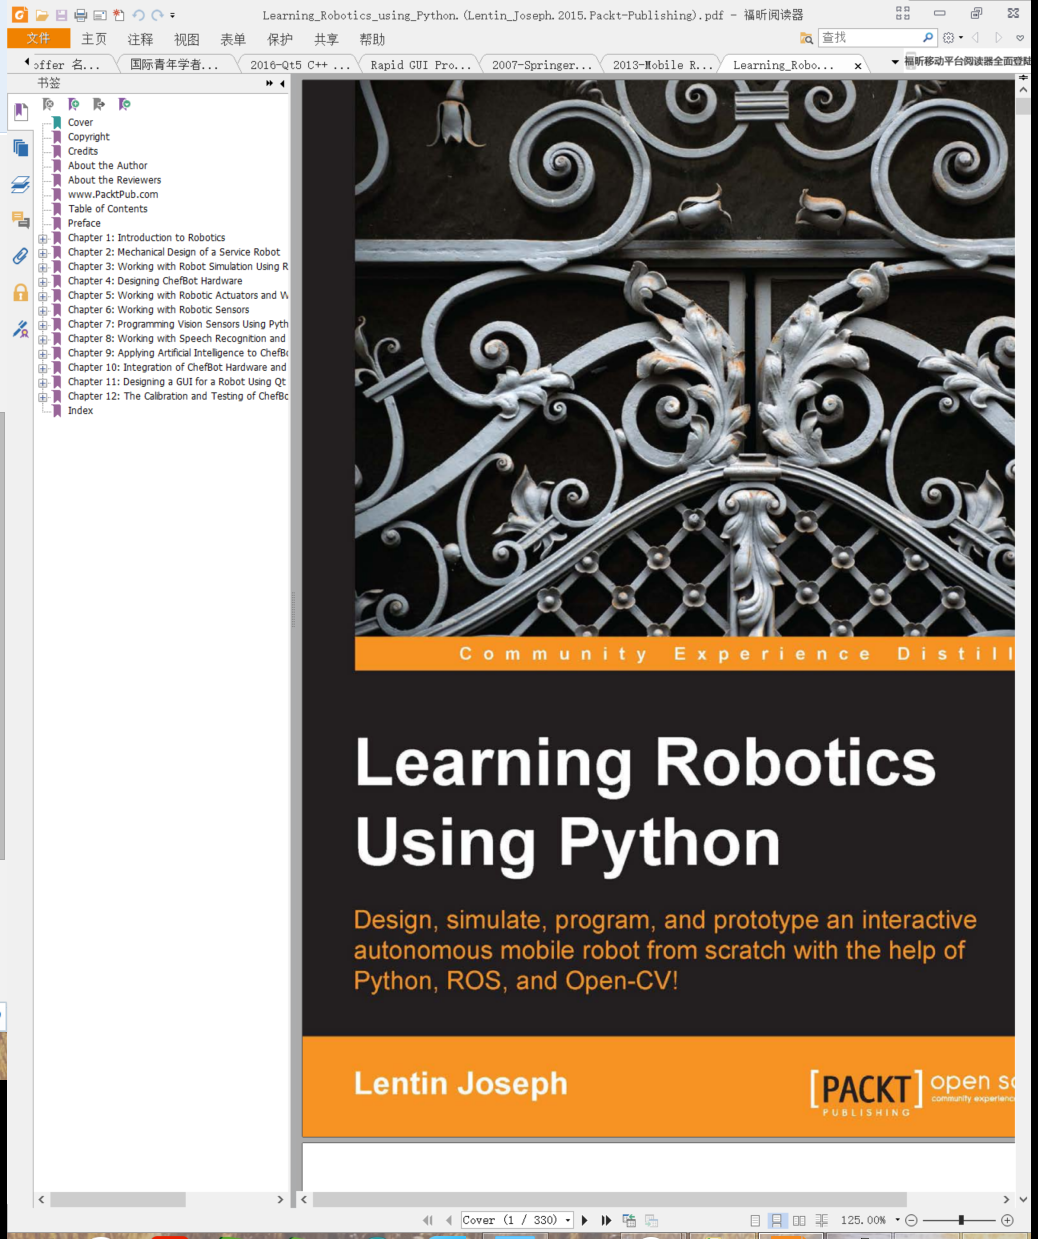This screenshot has width=1038, height=1239.
Task: Click the Redo arrow icon
Action: 157,15
